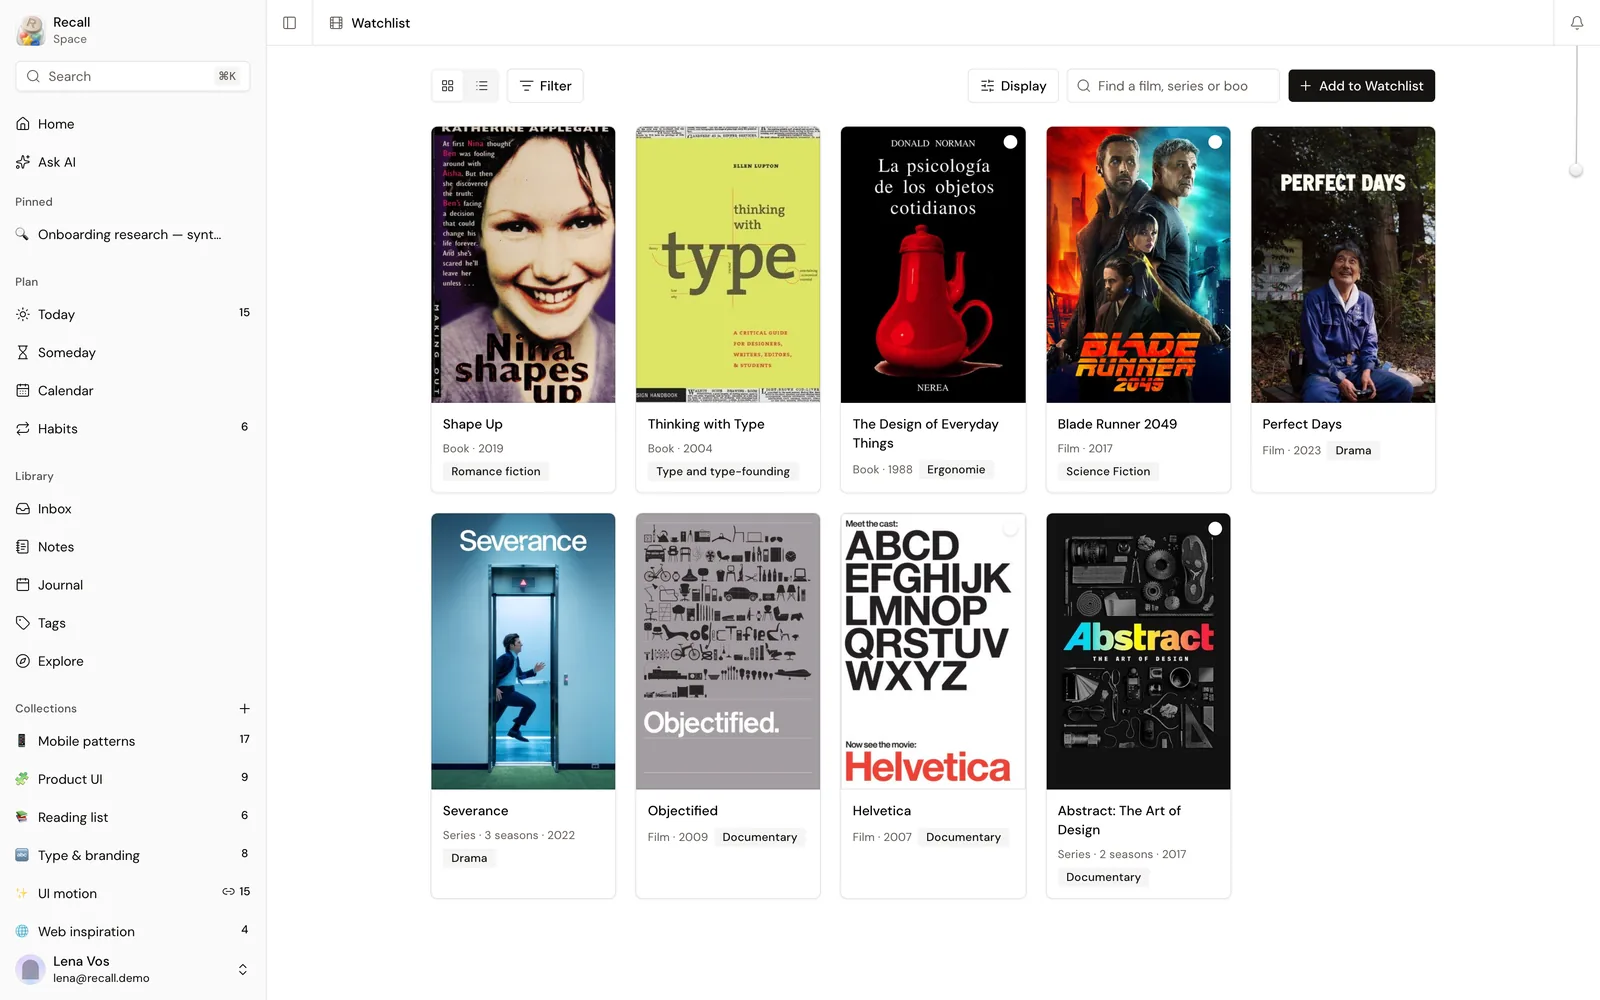1600x1000 pixels.
Task: Click the sidebar Search box
Action: [133, 76]
